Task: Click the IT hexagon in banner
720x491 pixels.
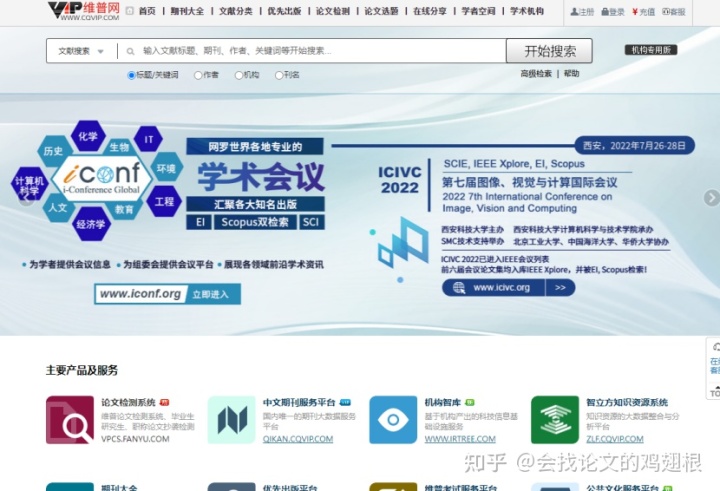Action: (x=148, y=140)
